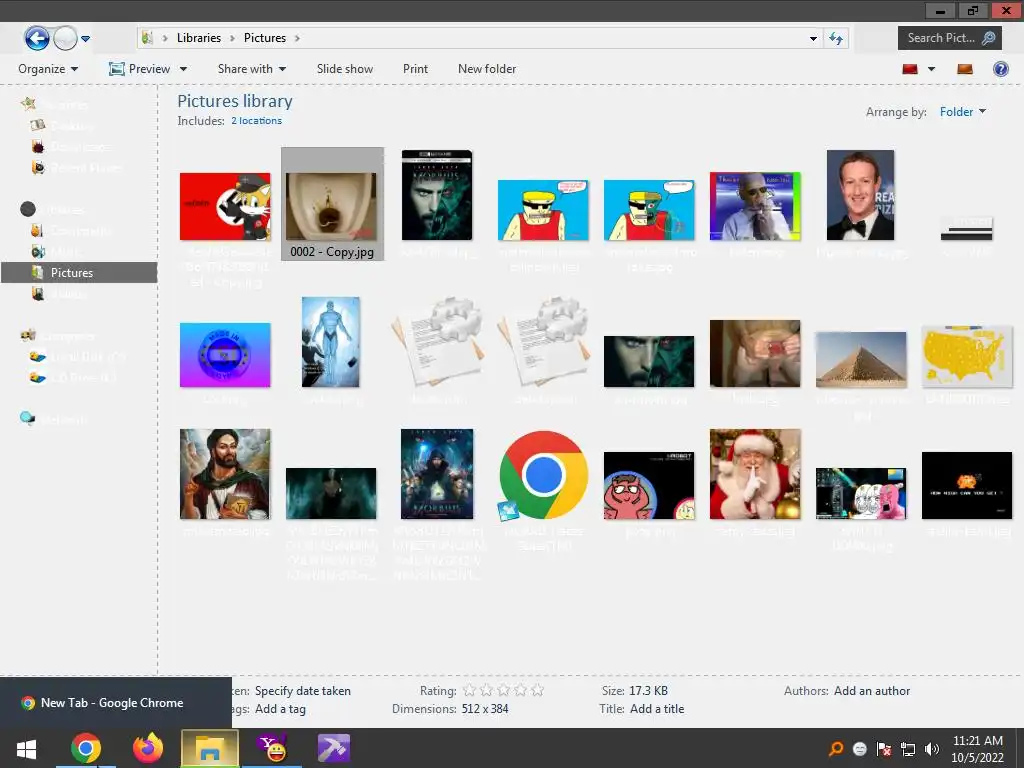Screen dimensions: 1024x768
Task: Set rating to five stars
Action: 537,690
